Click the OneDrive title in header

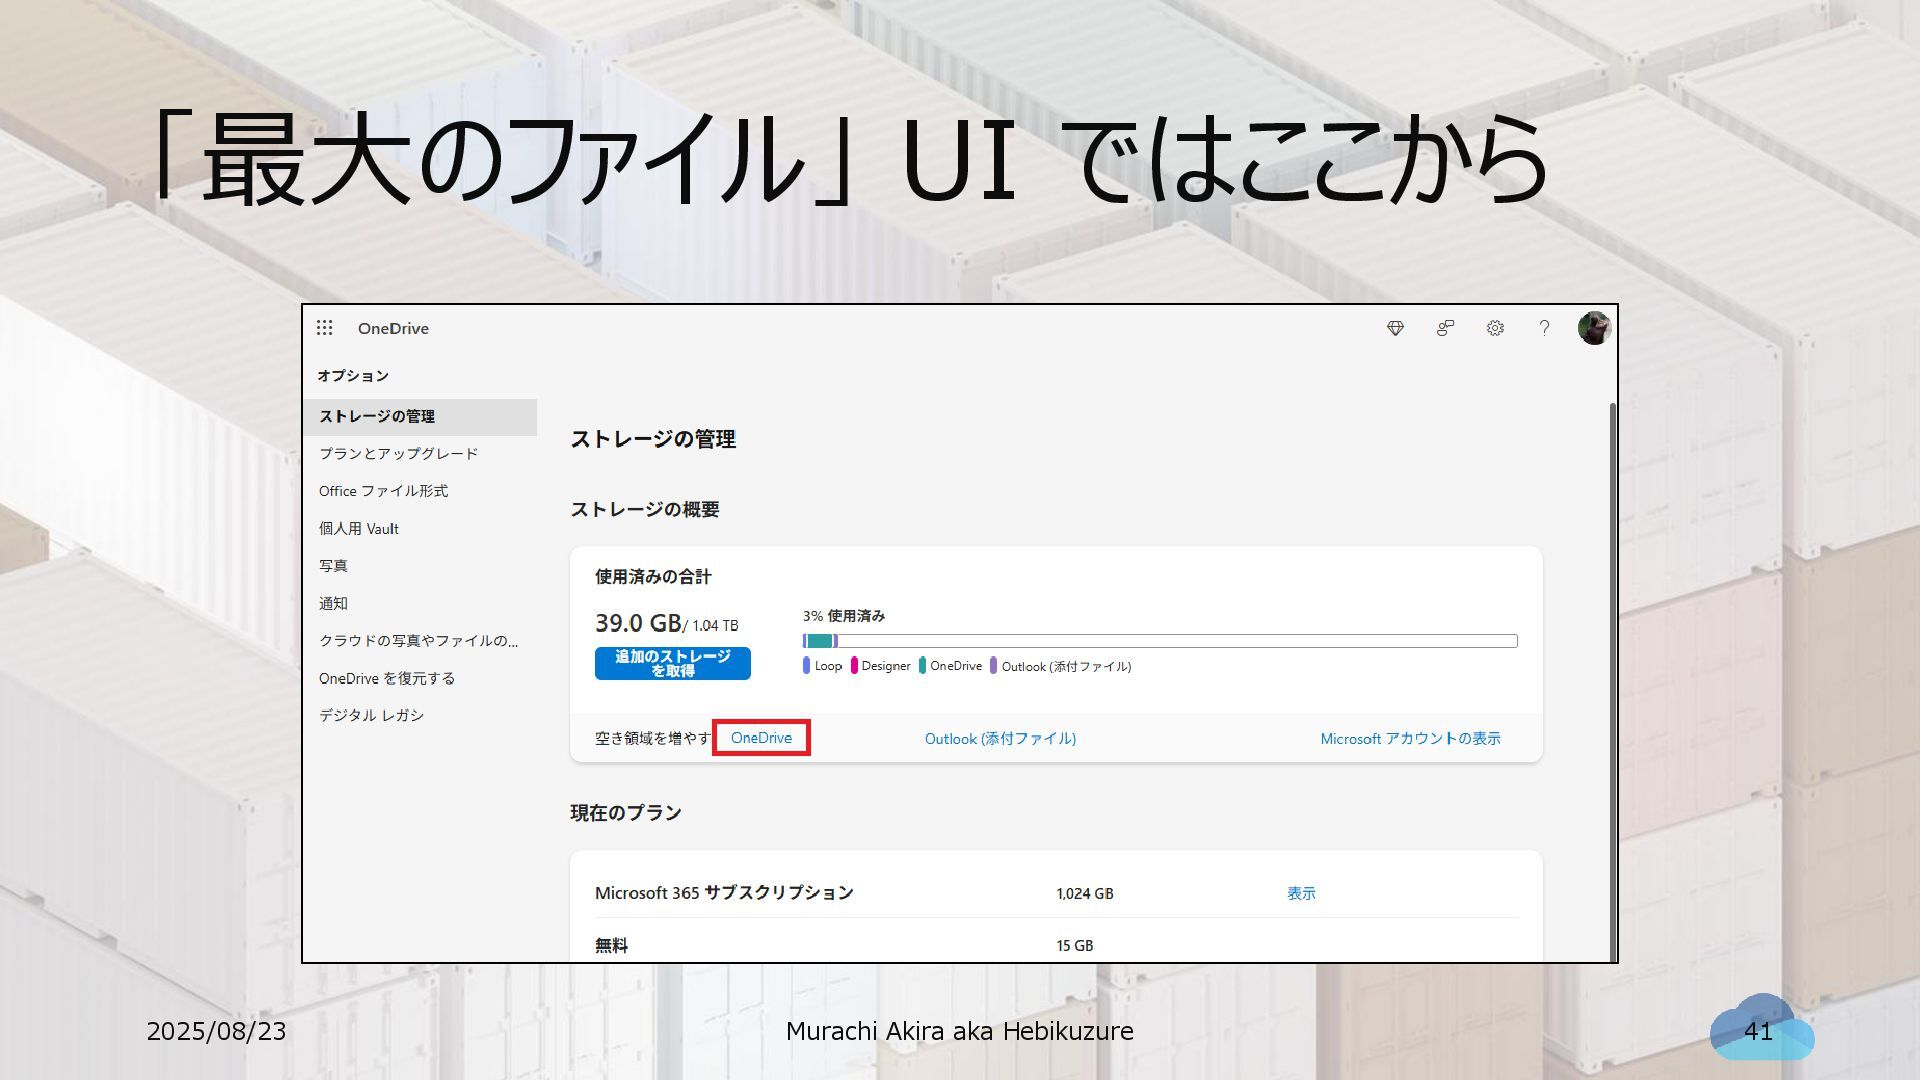393,328
